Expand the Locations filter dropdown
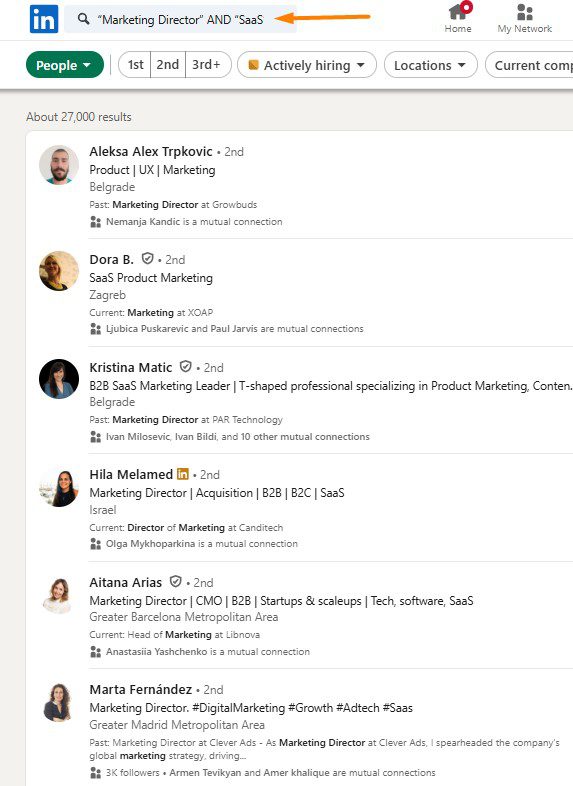Image resolution: width=573 pixels, height=786 pixels. tap(431, 65)
